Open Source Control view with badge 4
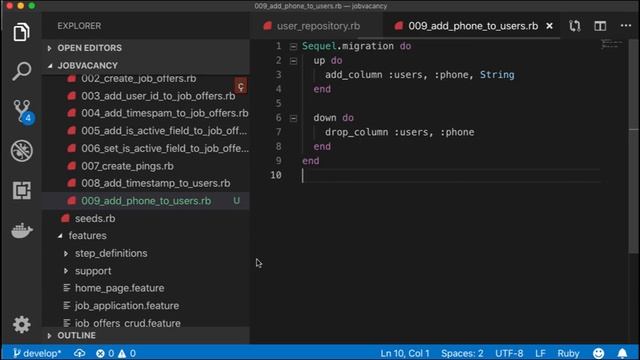The height and width of the screenshot is (360, 640). [22, 111]
